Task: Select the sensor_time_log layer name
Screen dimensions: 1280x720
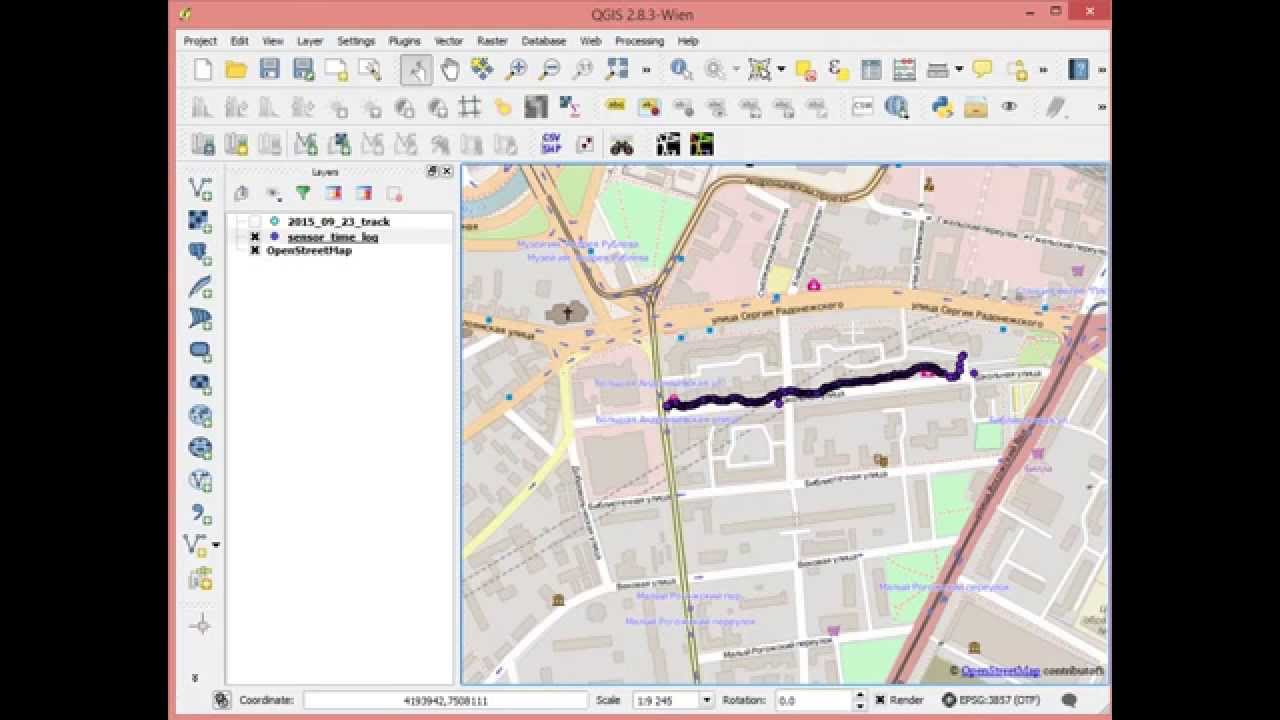Action: (333, 237)
